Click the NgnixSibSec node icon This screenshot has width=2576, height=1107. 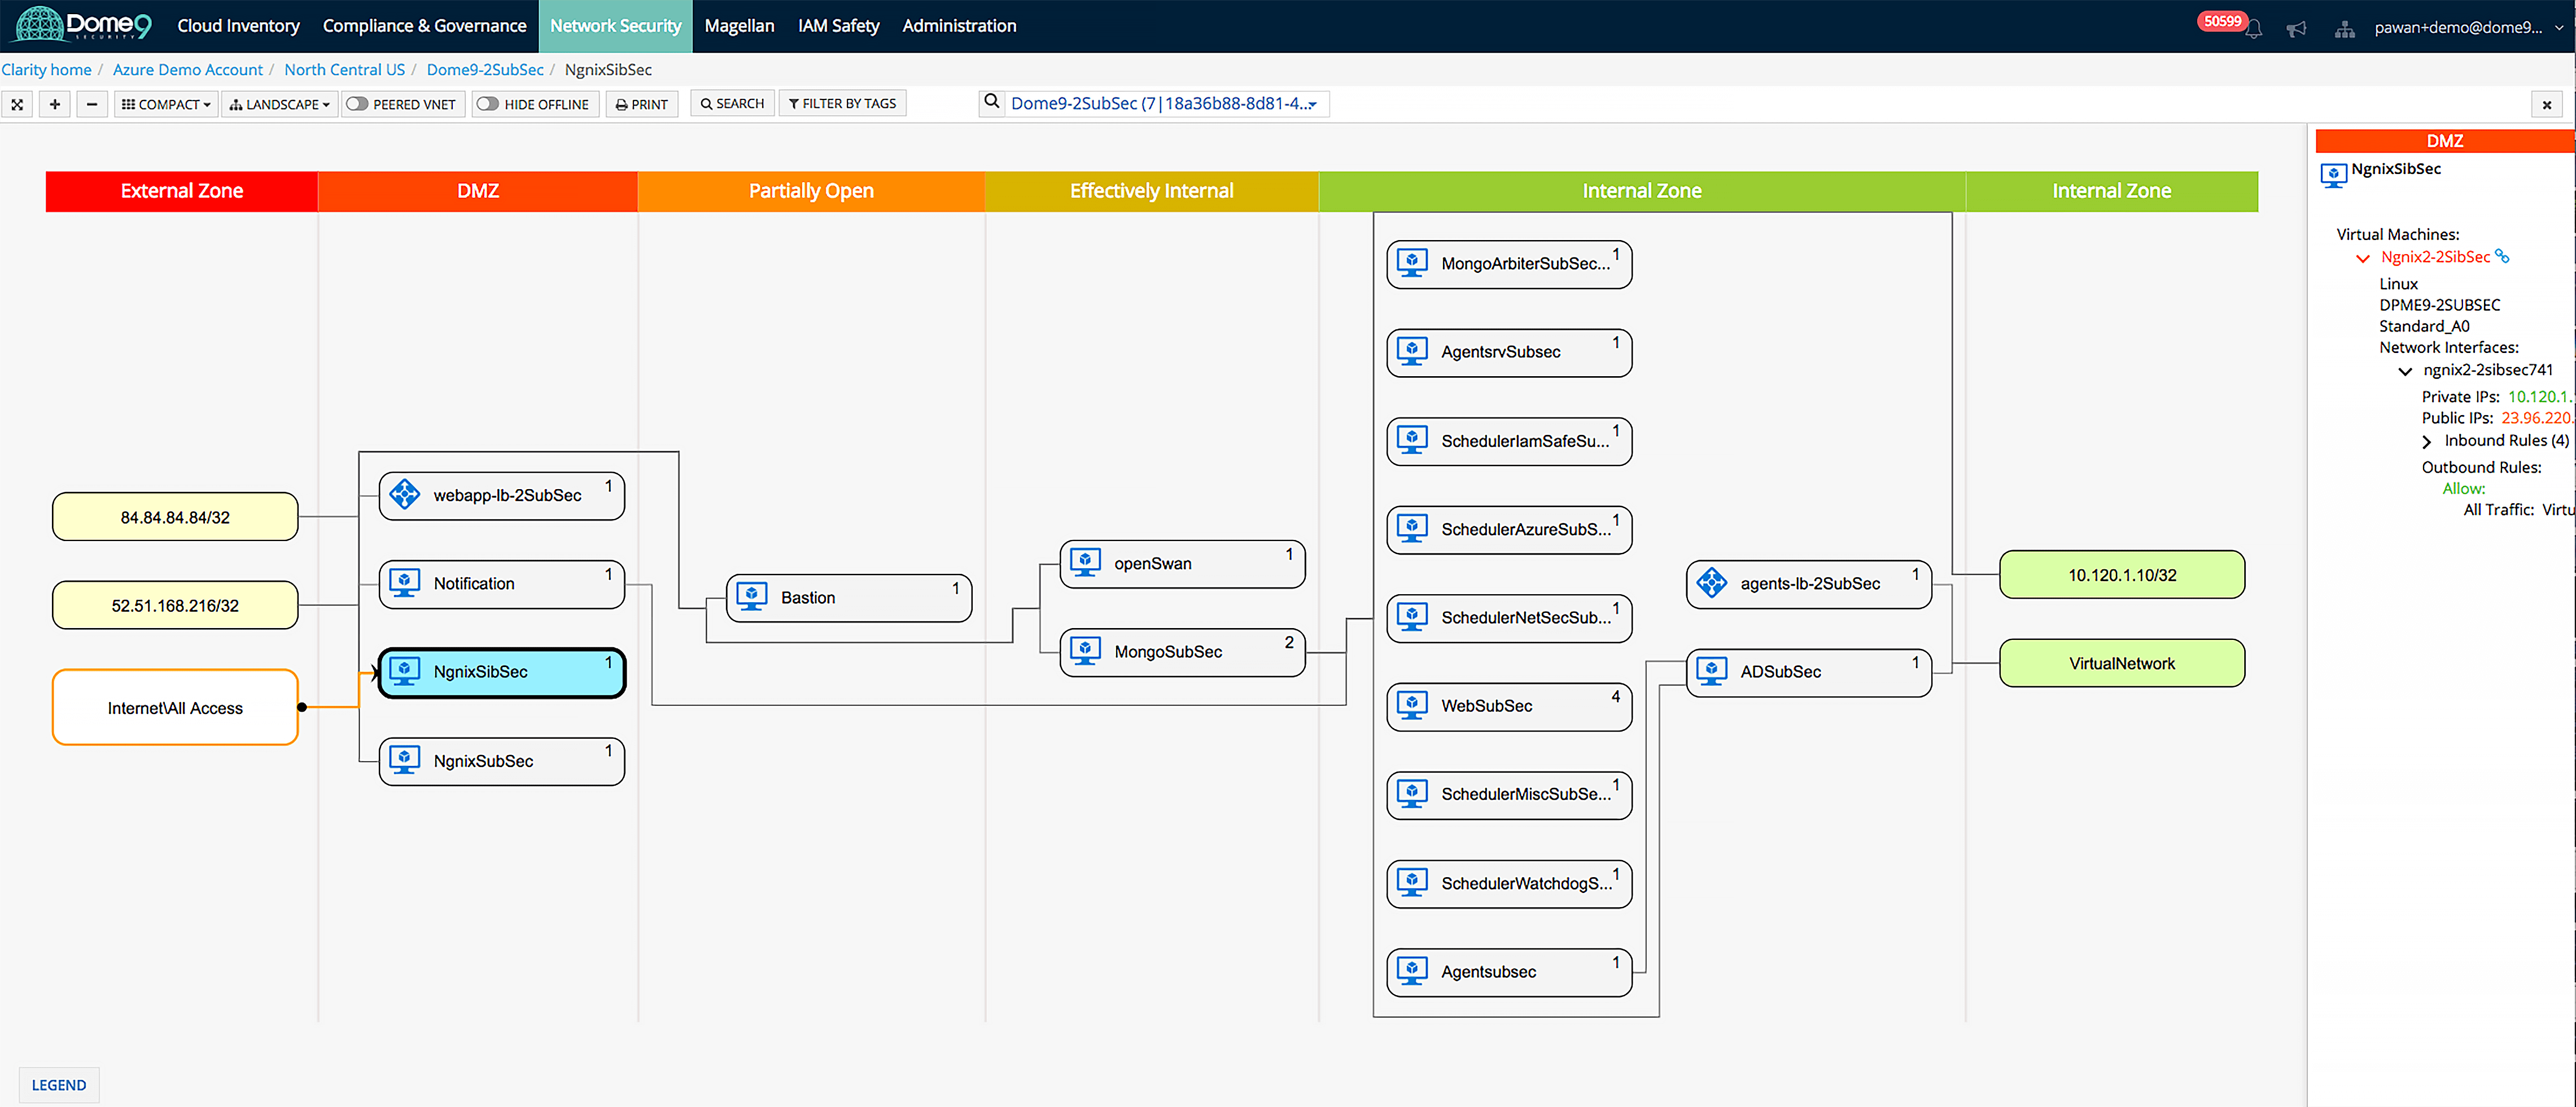coord(404,671)
